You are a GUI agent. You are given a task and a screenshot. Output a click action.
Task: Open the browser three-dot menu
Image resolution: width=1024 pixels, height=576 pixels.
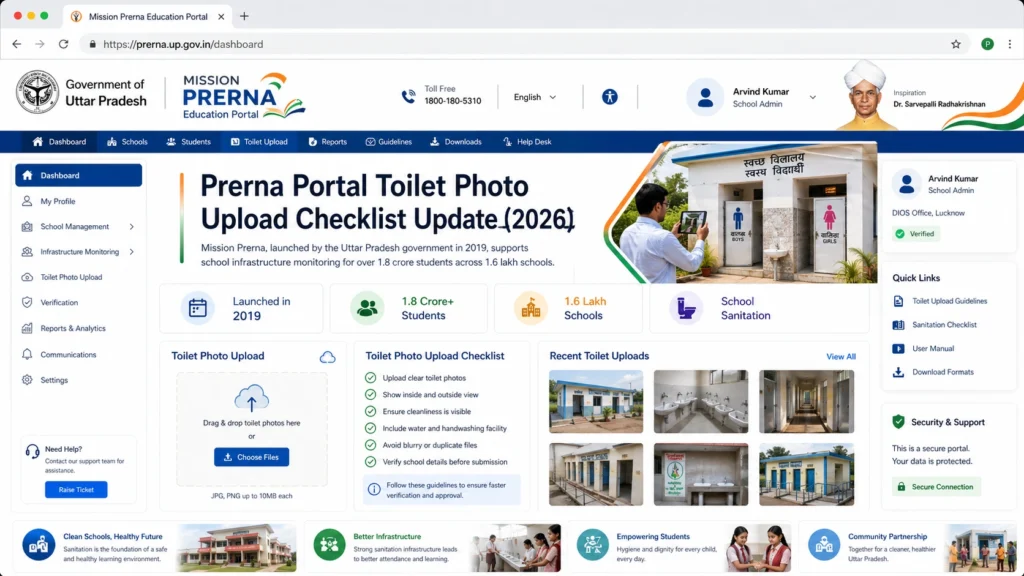(1010, 44)
